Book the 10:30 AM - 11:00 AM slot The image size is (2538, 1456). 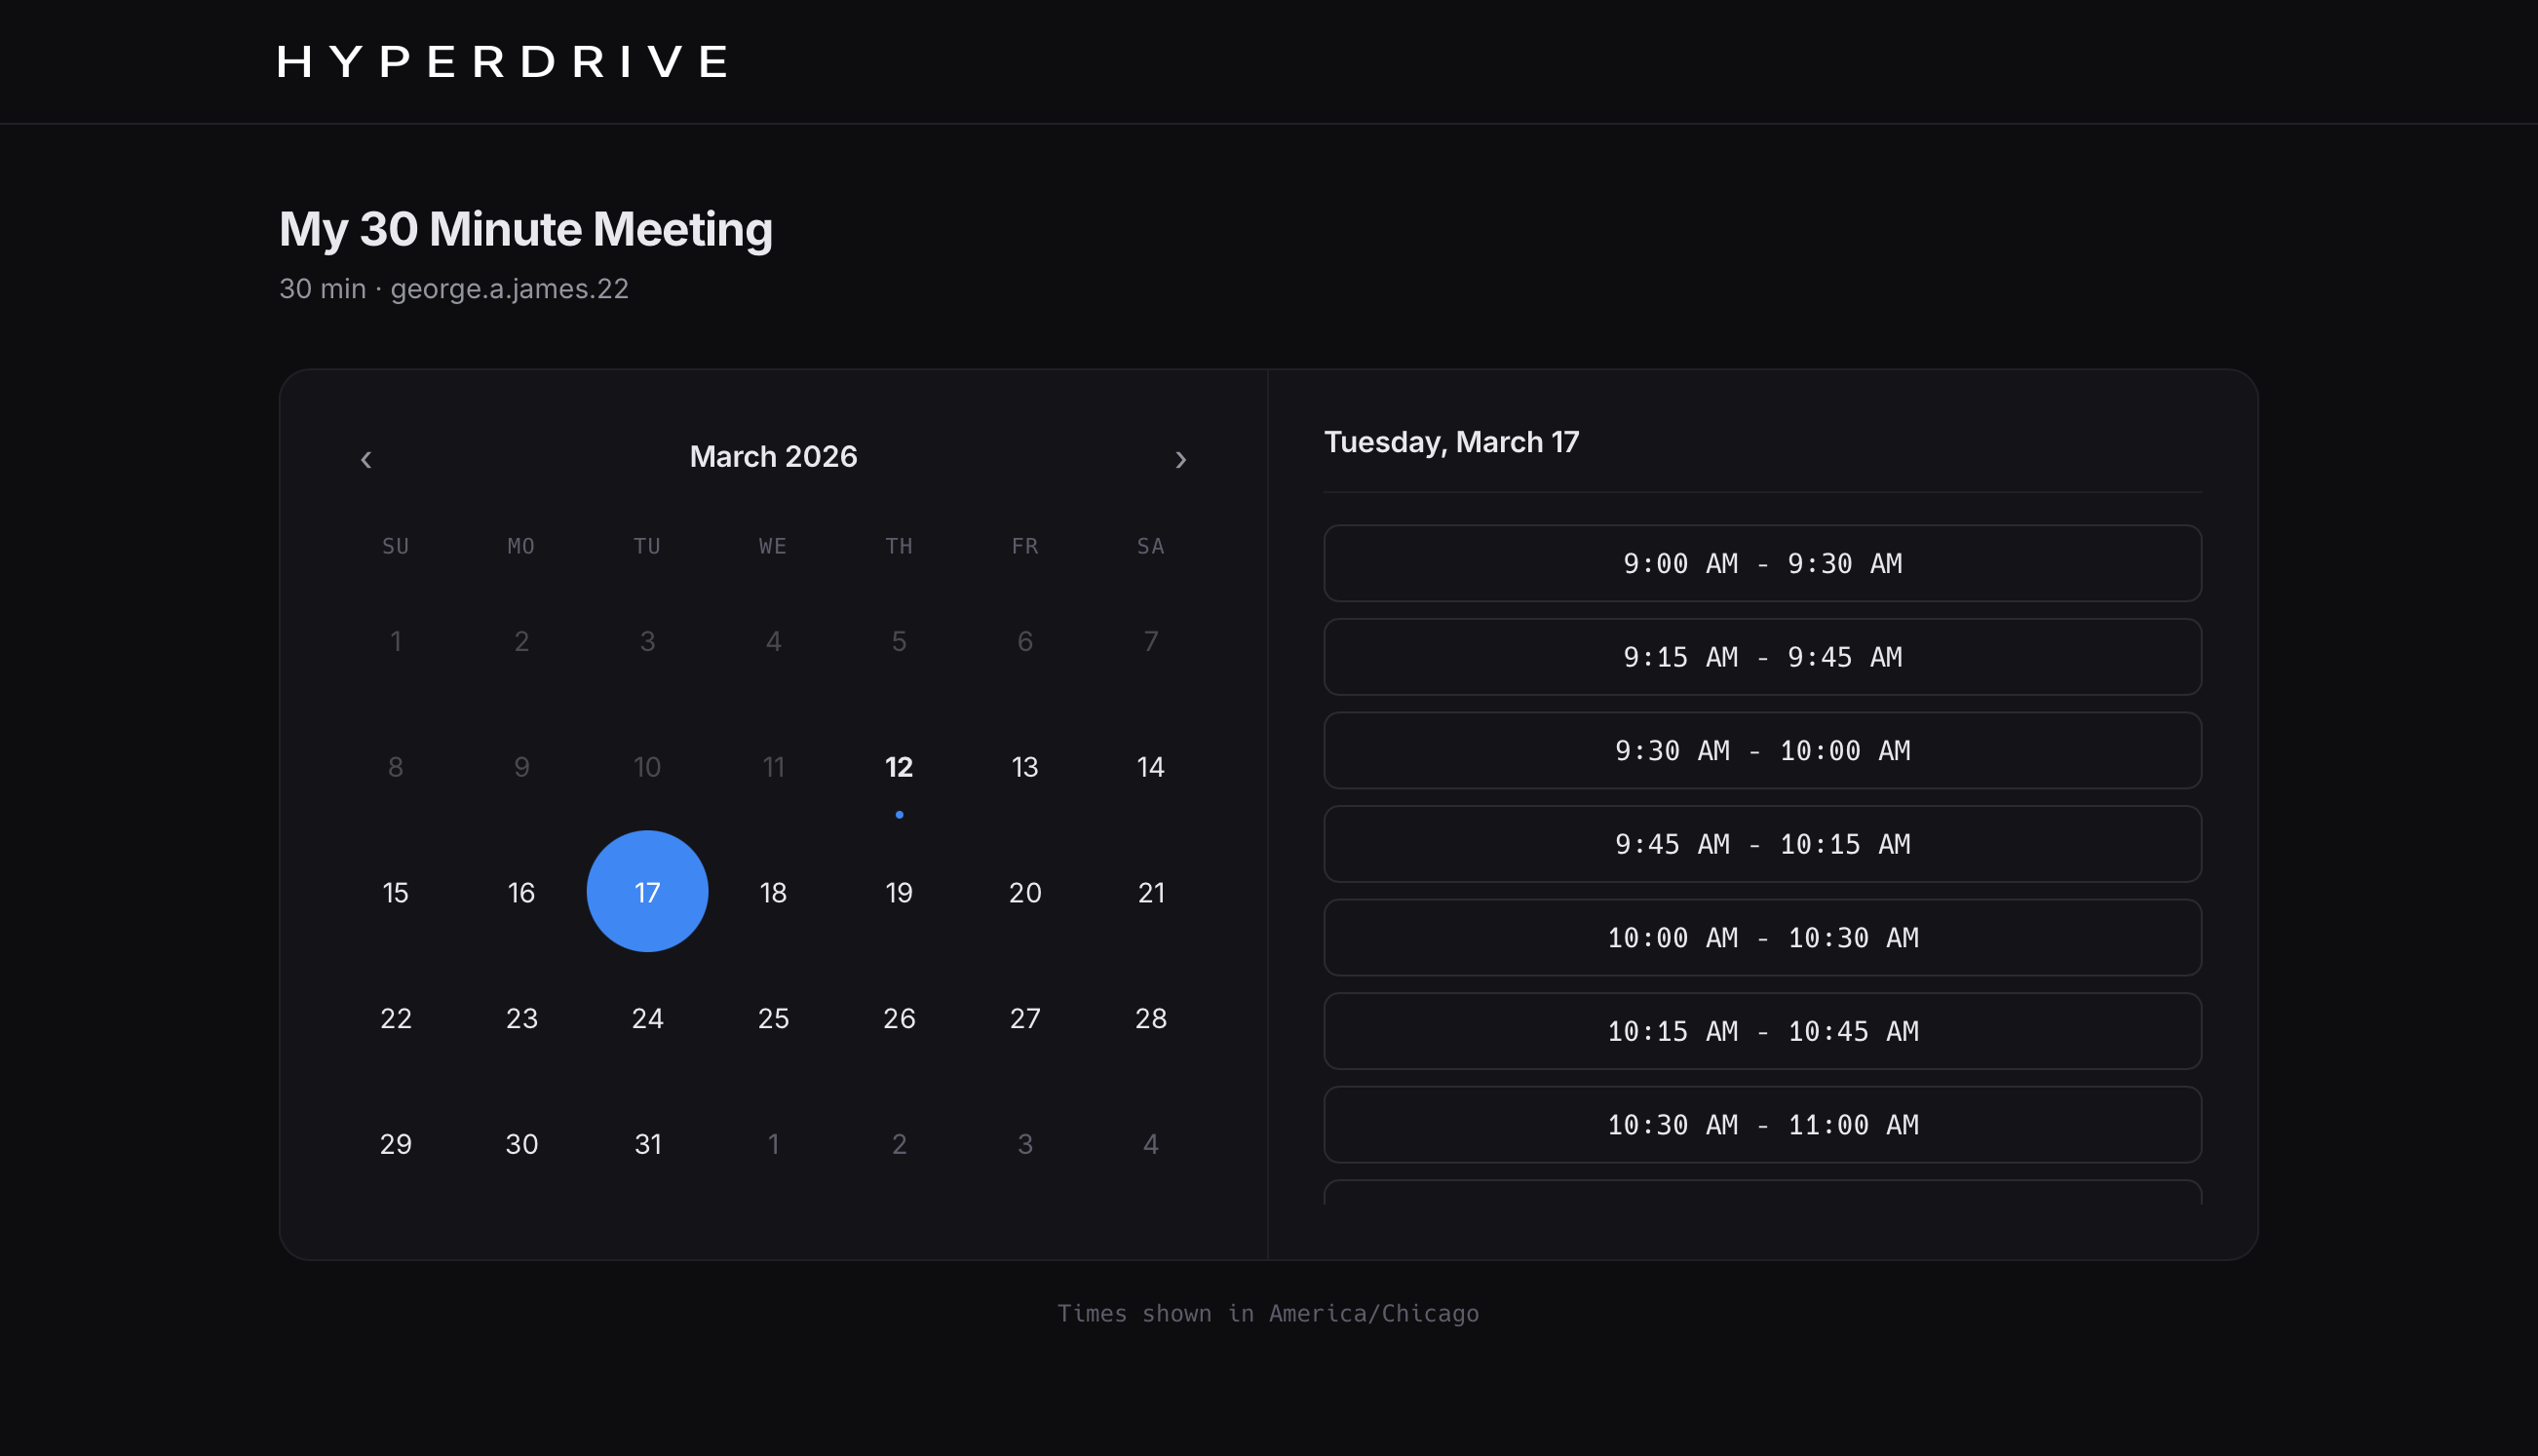tap(1762, 1125)
